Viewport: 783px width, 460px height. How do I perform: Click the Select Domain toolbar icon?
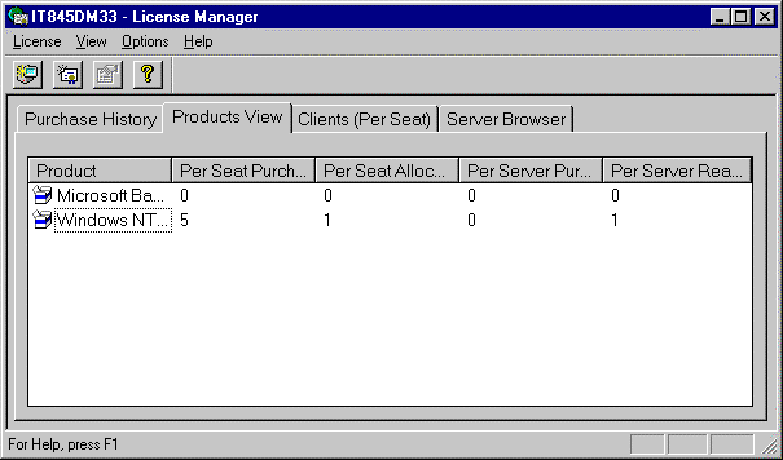pos(27,75)
